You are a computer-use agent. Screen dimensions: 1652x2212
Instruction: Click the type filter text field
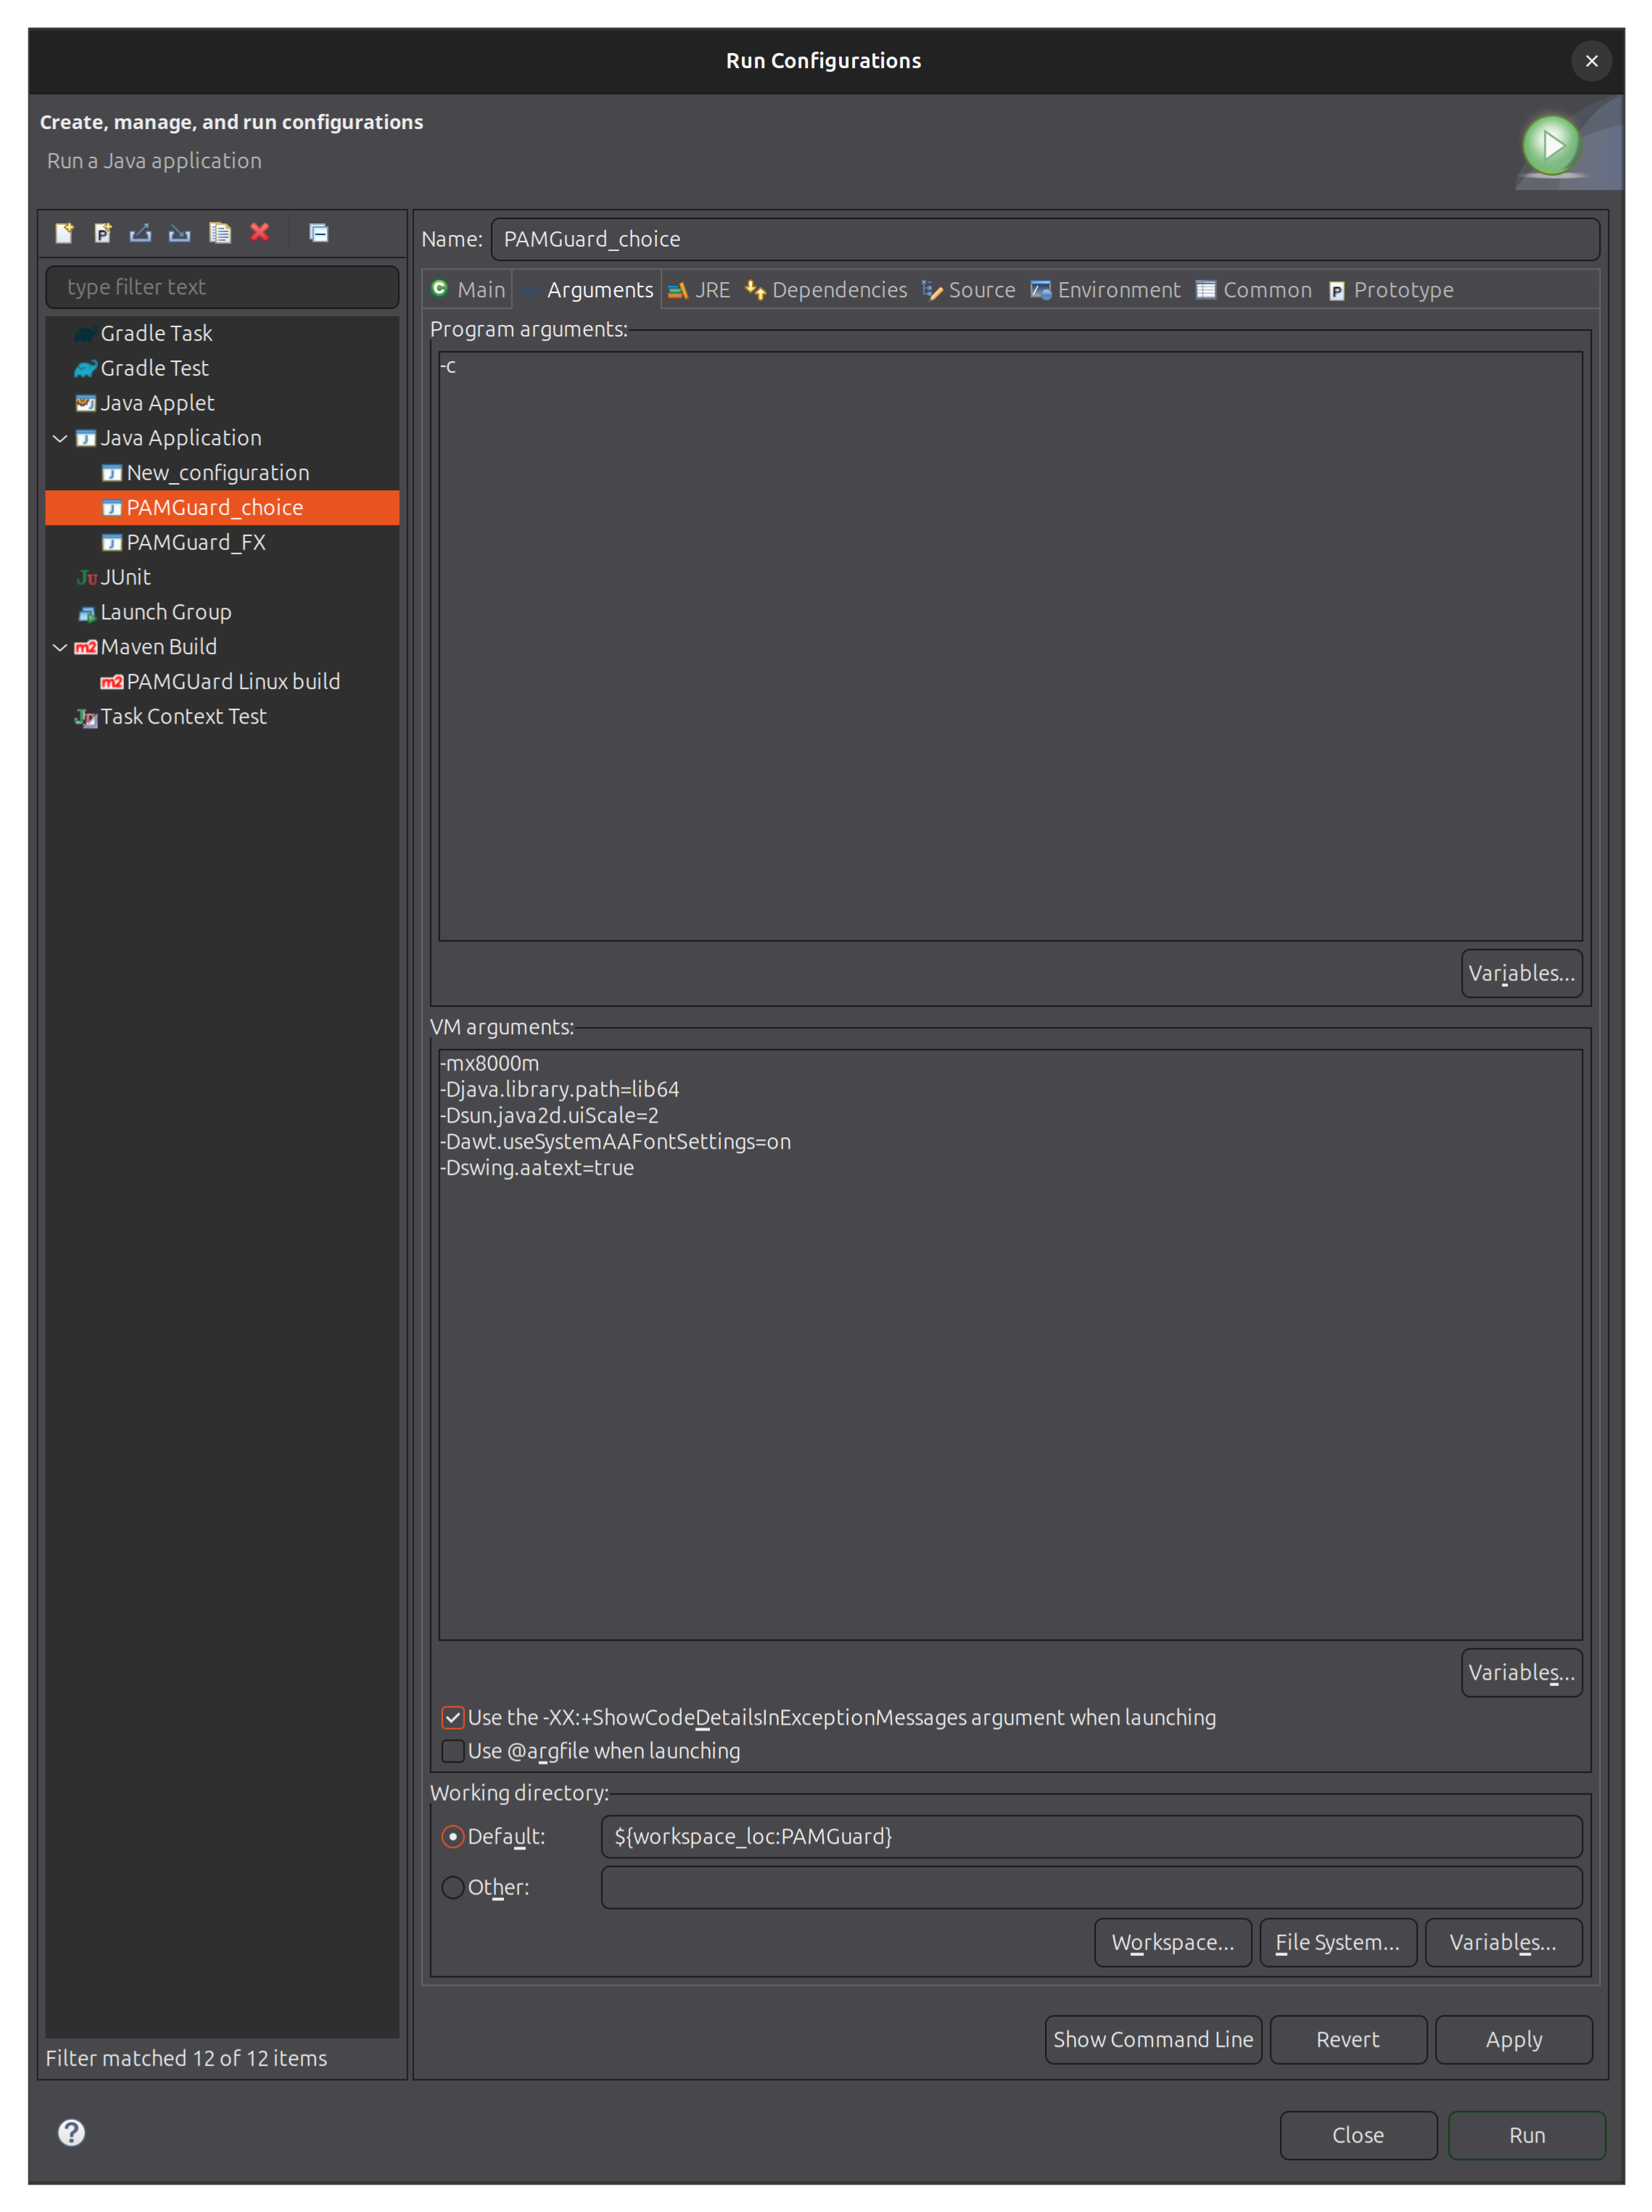[x=222, y=287]
